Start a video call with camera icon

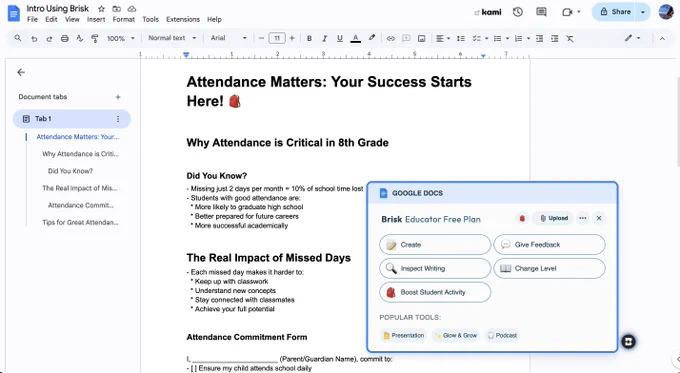567,12
